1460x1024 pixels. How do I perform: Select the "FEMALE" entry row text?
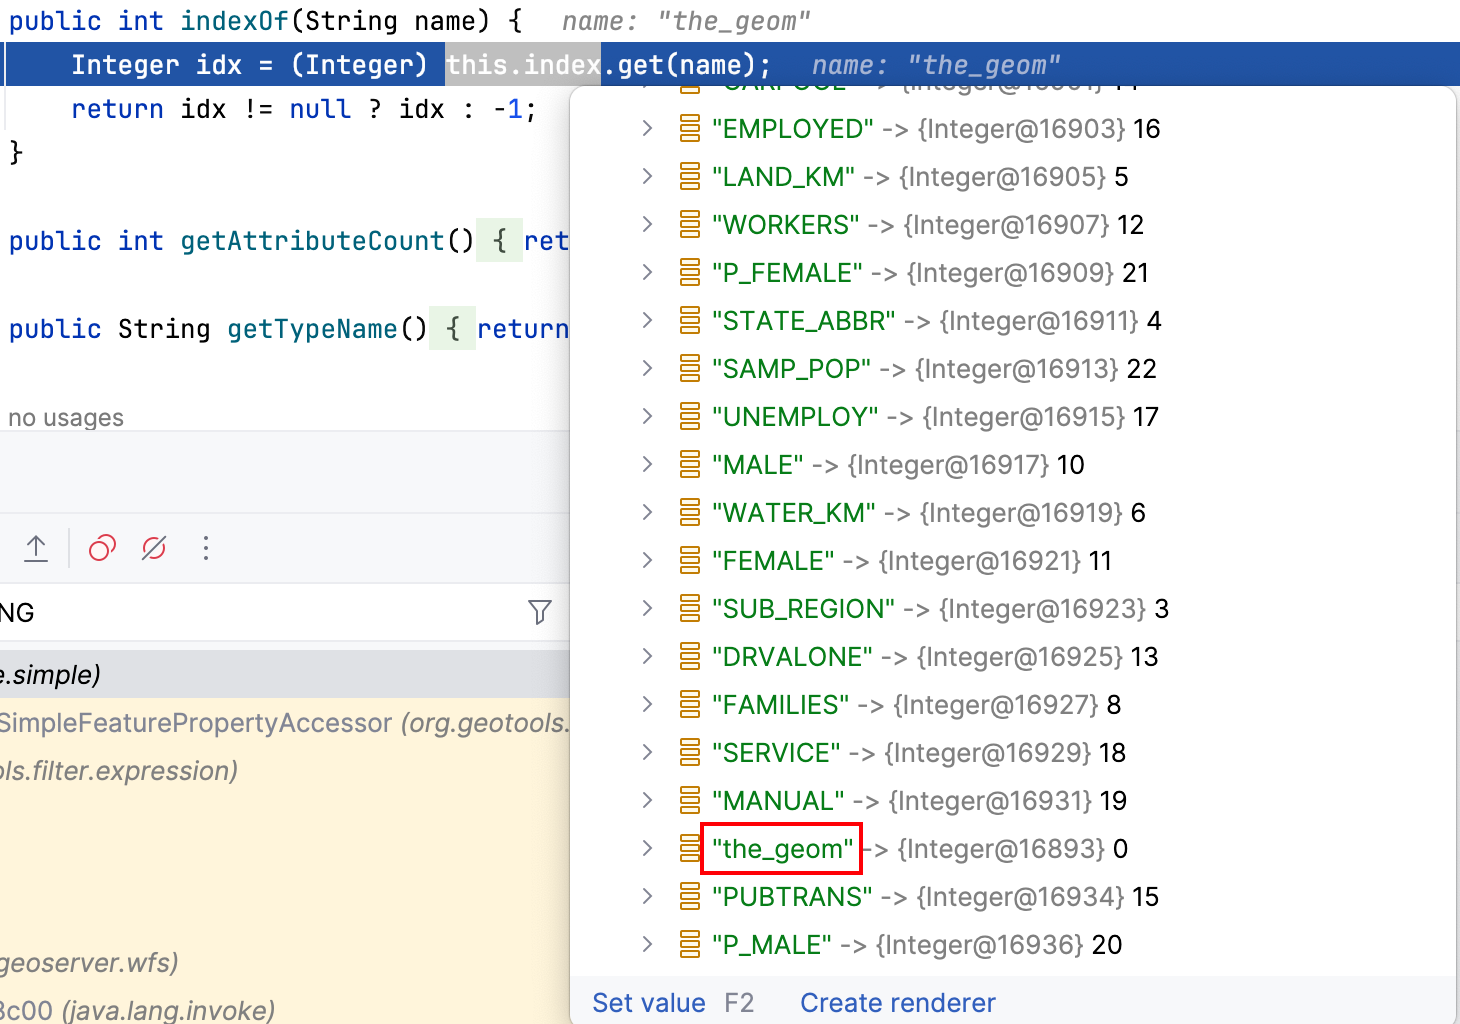(x=912, y=561)
